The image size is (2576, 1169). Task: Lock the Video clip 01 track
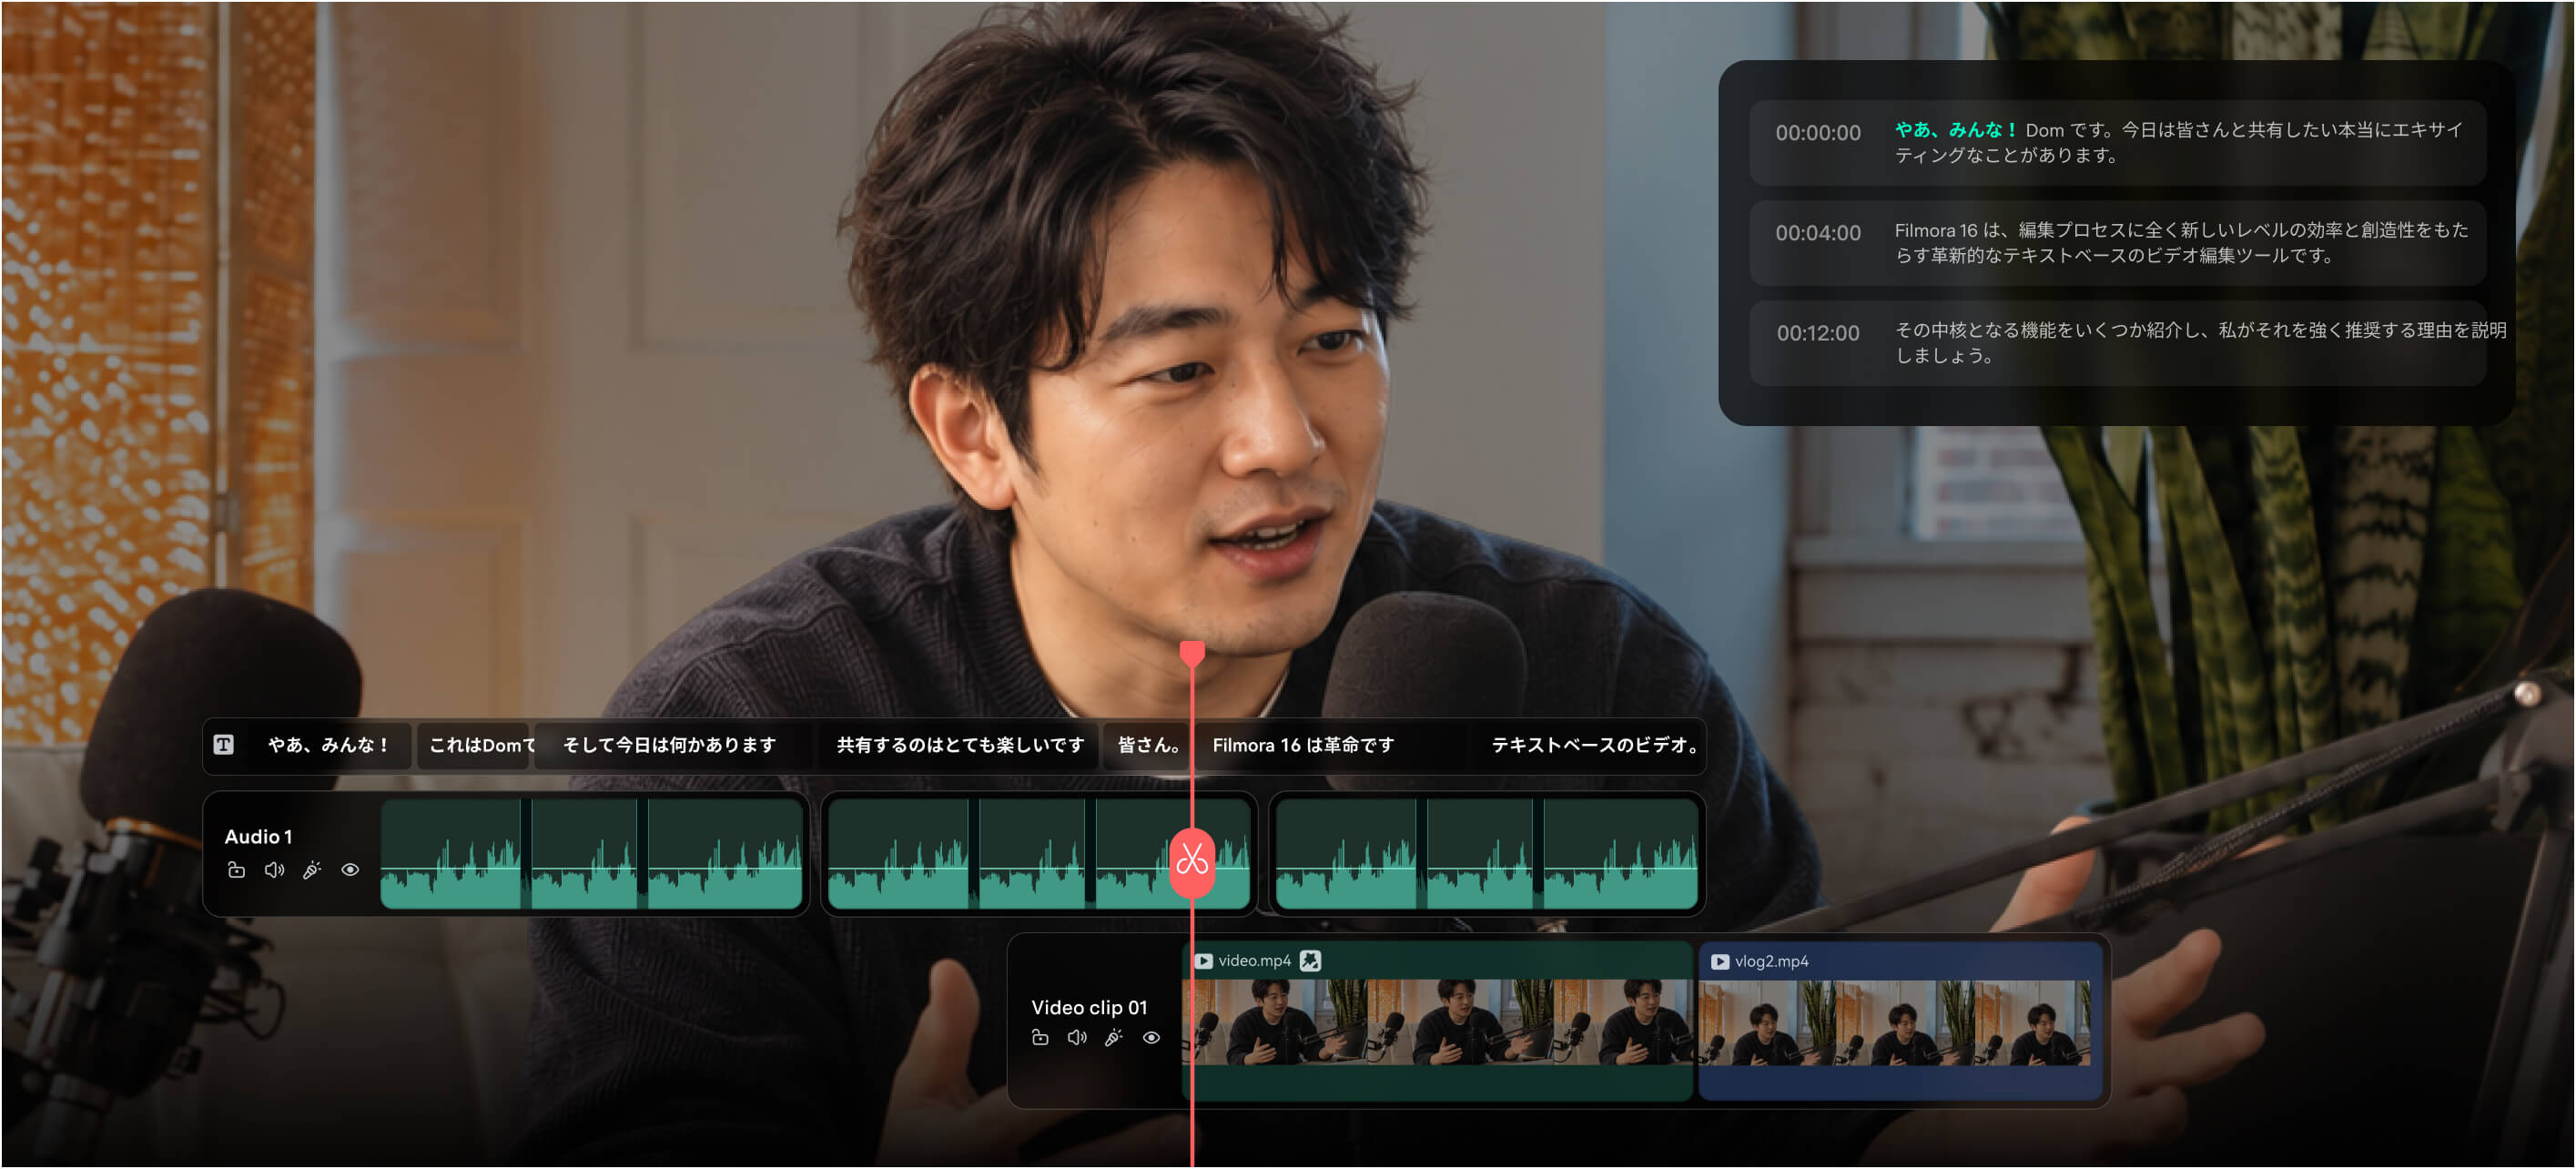(x=1040, y=1038)
